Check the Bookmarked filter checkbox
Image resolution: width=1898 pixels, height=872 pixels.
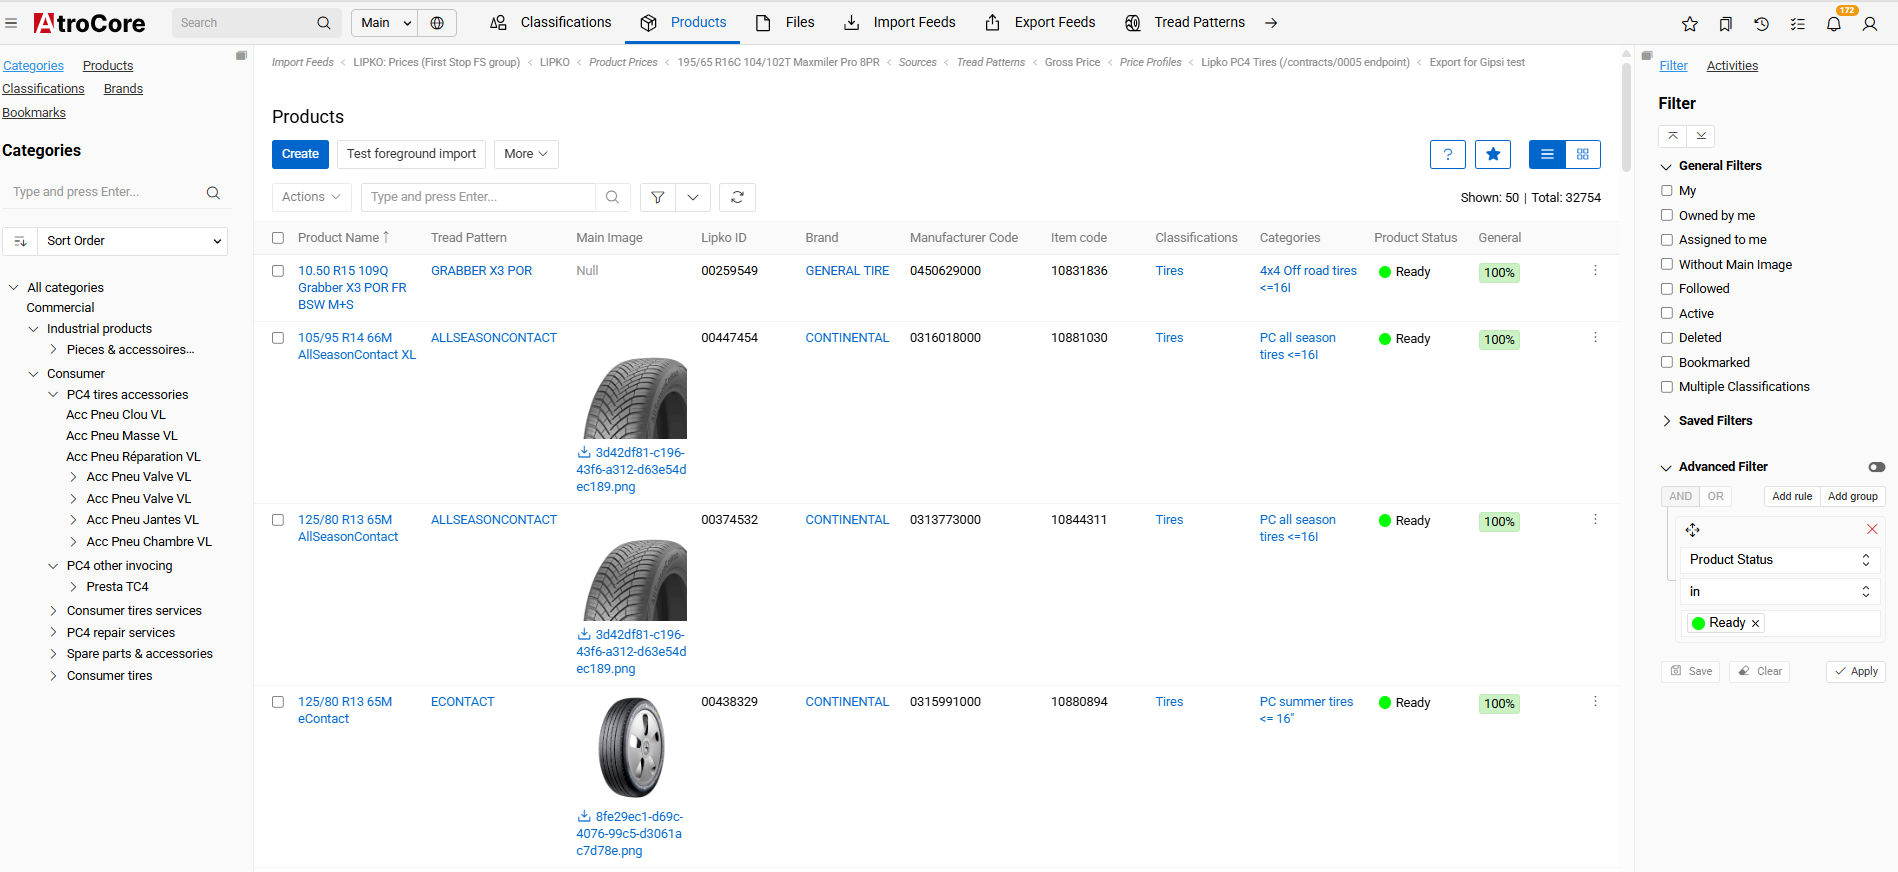point(1667,362)
